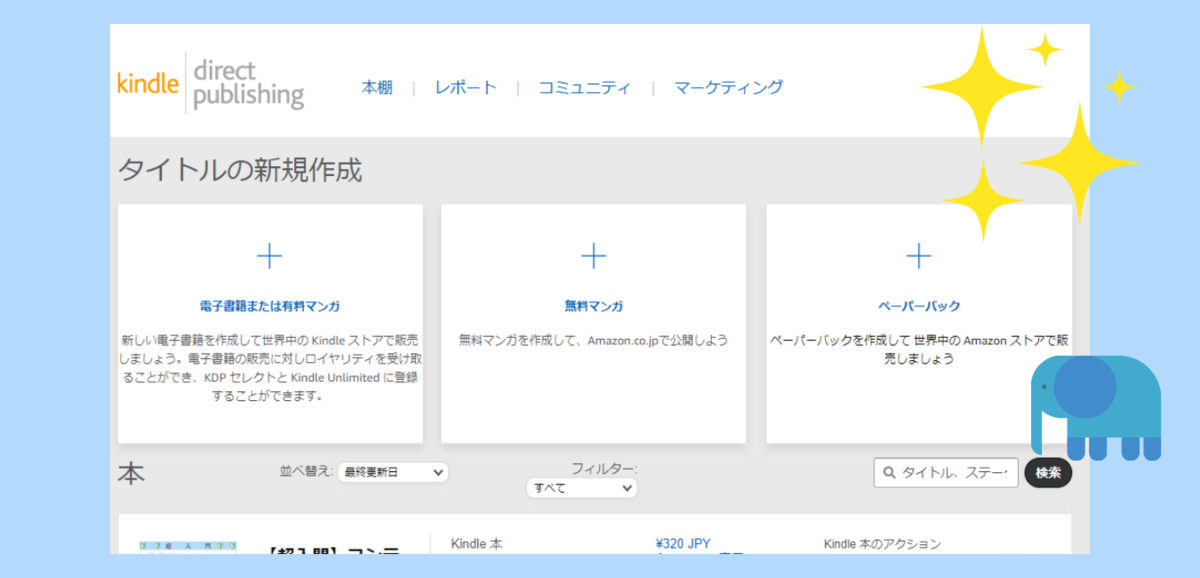The image size is (1200, 578).
Task: Click the plus icon for ペーパーバック
Action: point(918,257)
